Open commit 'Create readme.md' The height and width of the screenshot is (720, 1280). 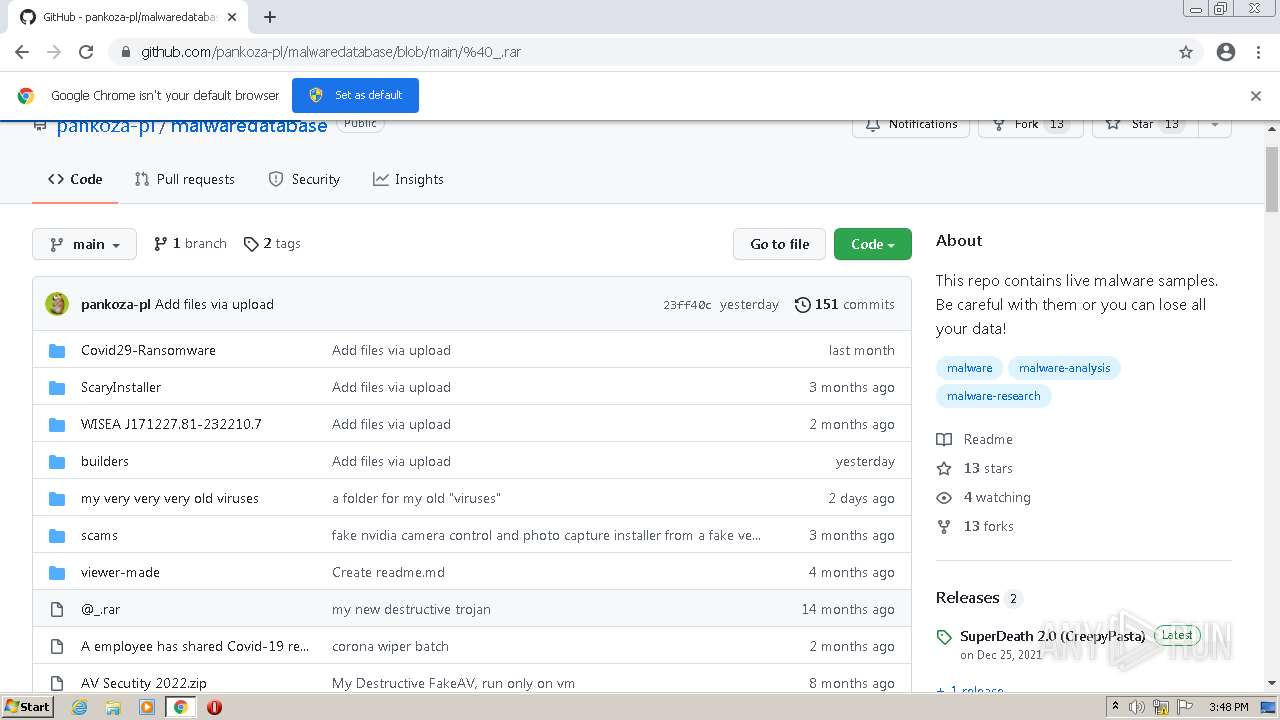(388, 572)
